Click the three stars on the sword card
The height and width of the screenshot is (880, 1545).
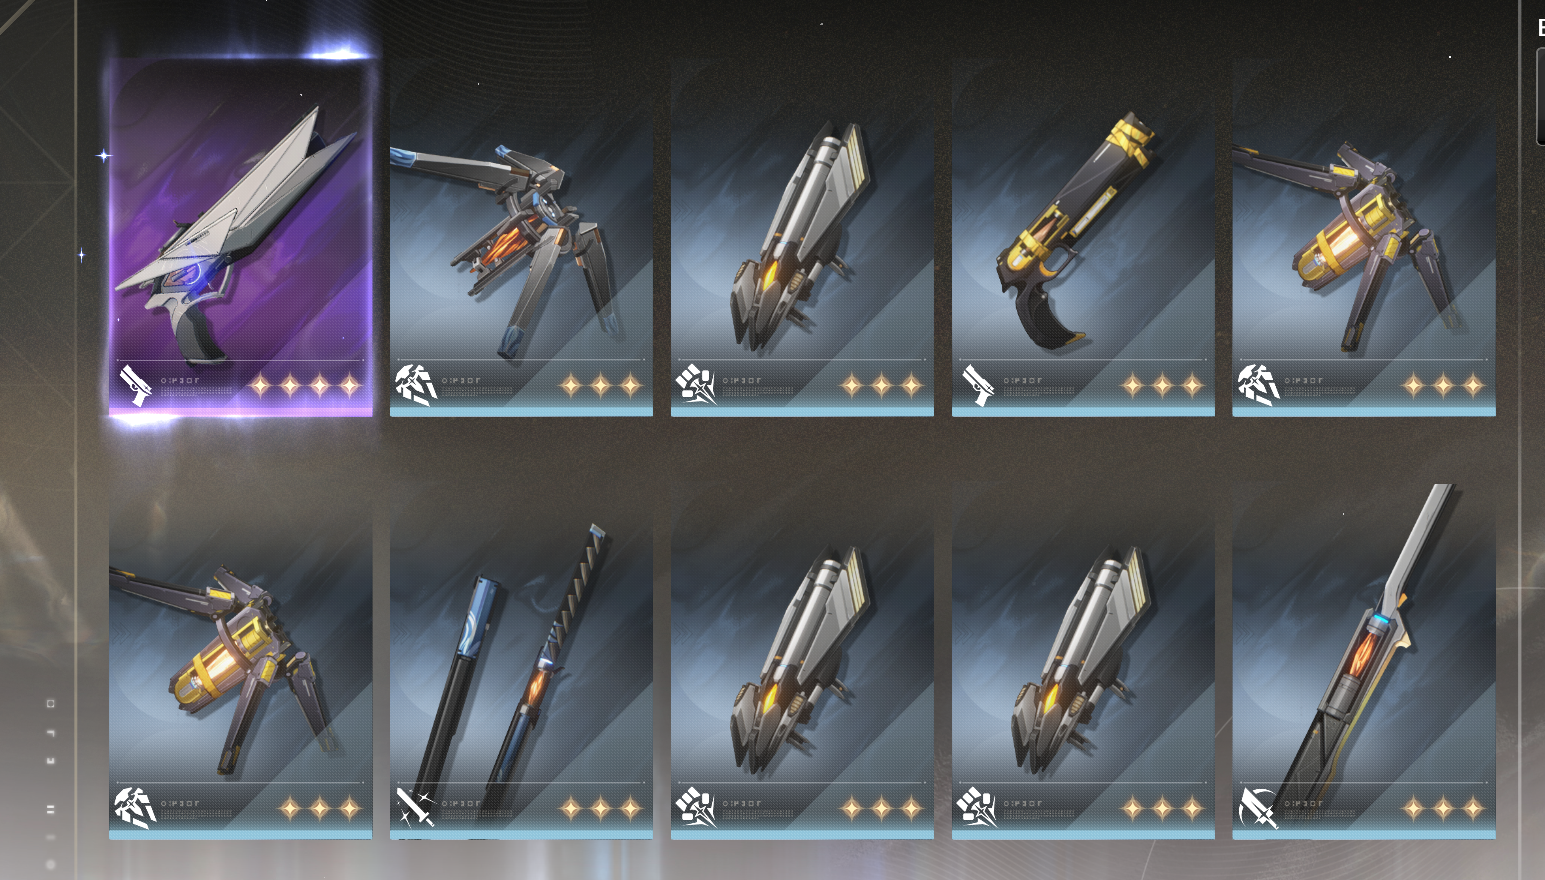coord(600,808)
